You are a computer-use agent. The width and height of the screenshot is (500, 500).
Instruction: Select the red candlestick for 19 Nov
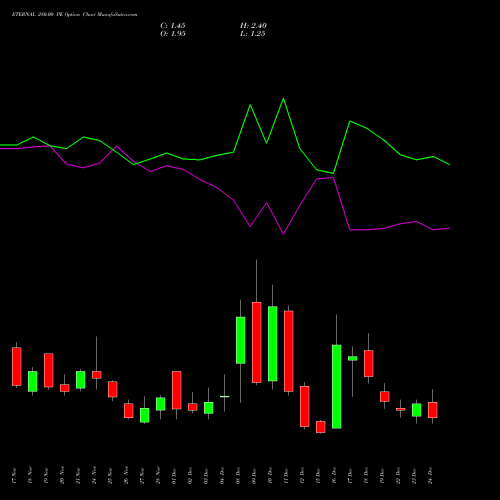click(49, 370)
